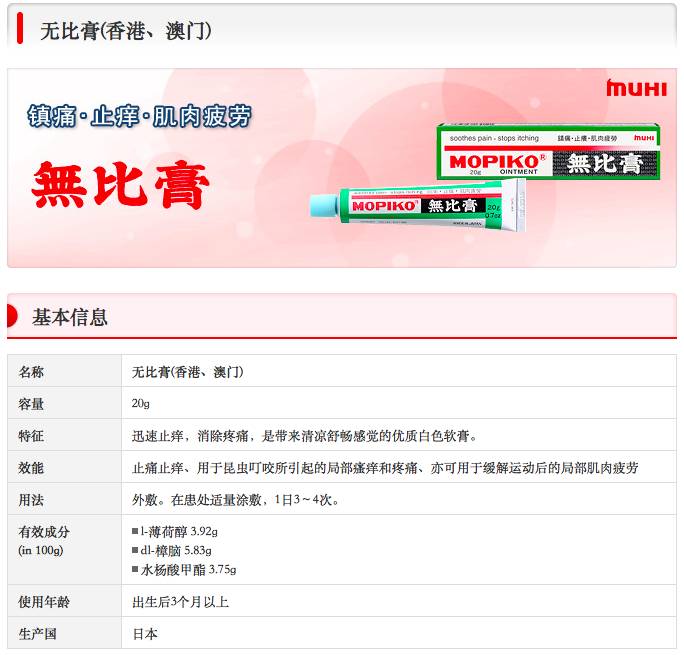Image resolution: width=684 pixels, height=655 pixels.
Task: Click the MOPIKO ointment box image
Action: (548, 152)
